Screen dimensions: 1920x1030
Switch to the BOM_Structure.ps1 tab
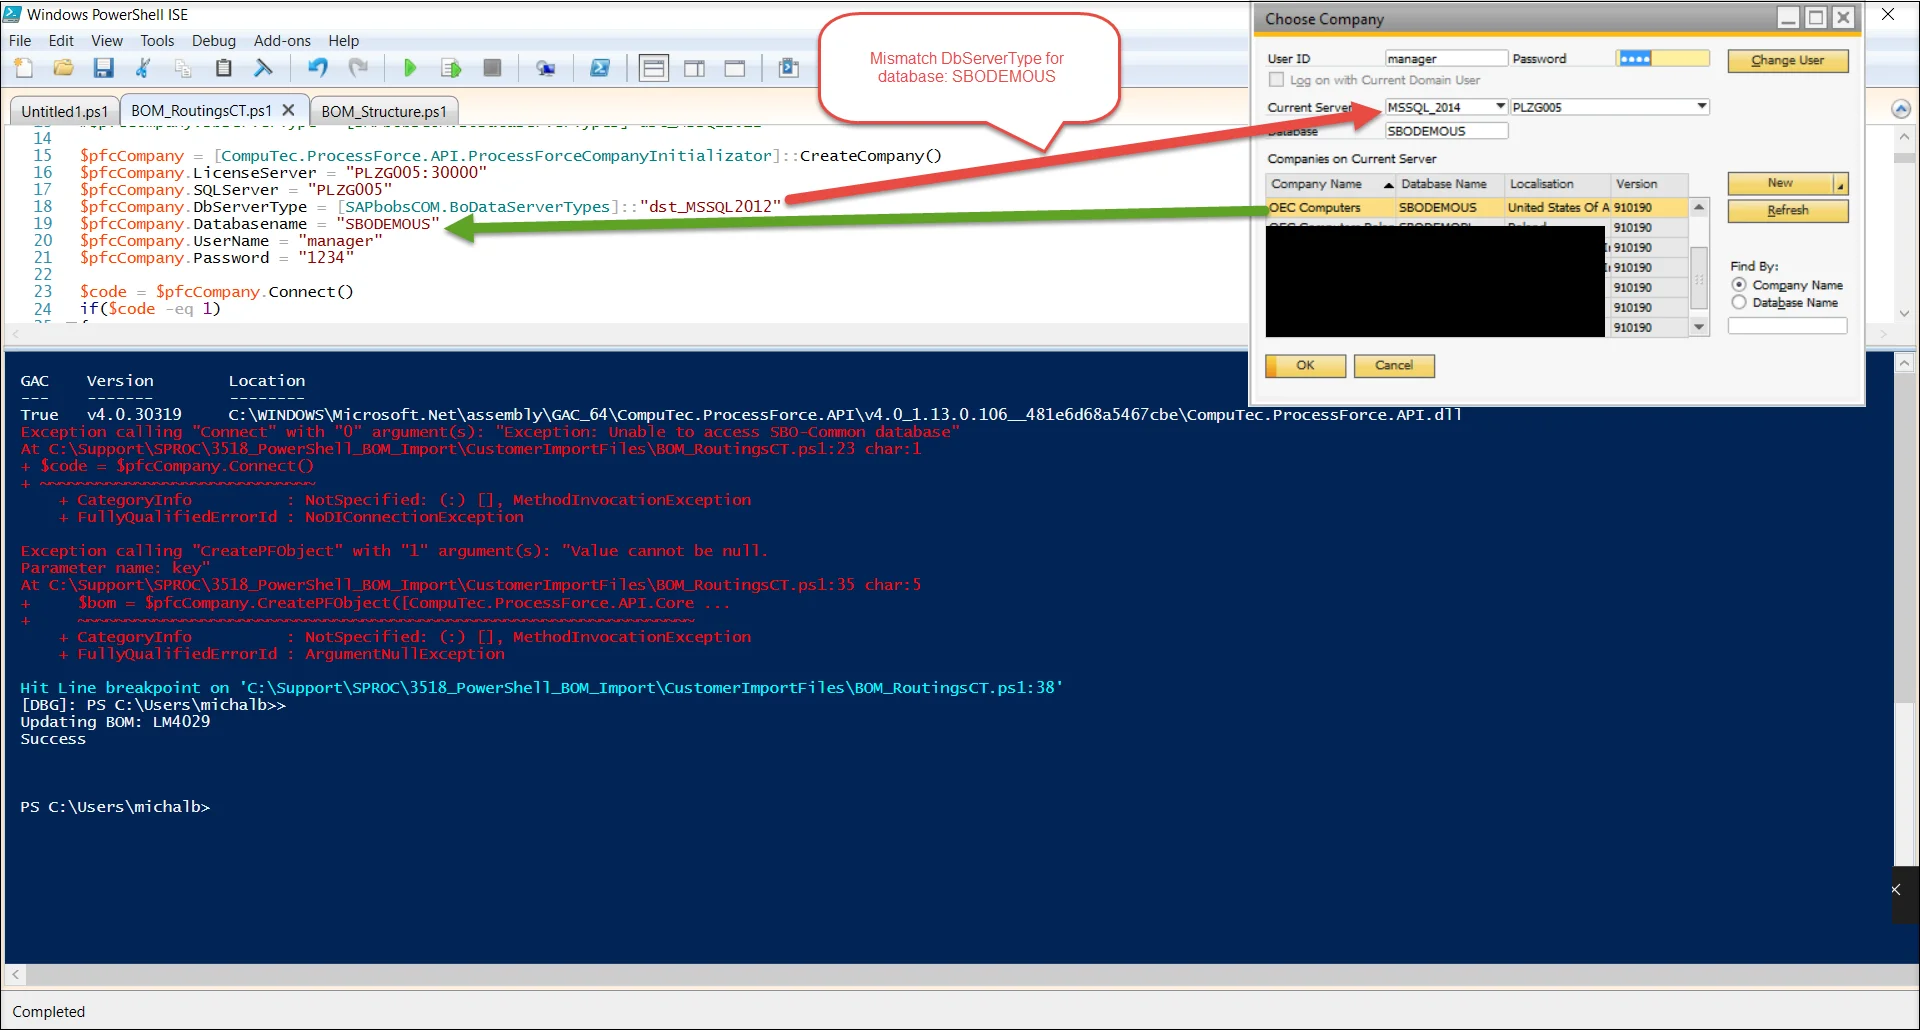click(x=383, y=110)
